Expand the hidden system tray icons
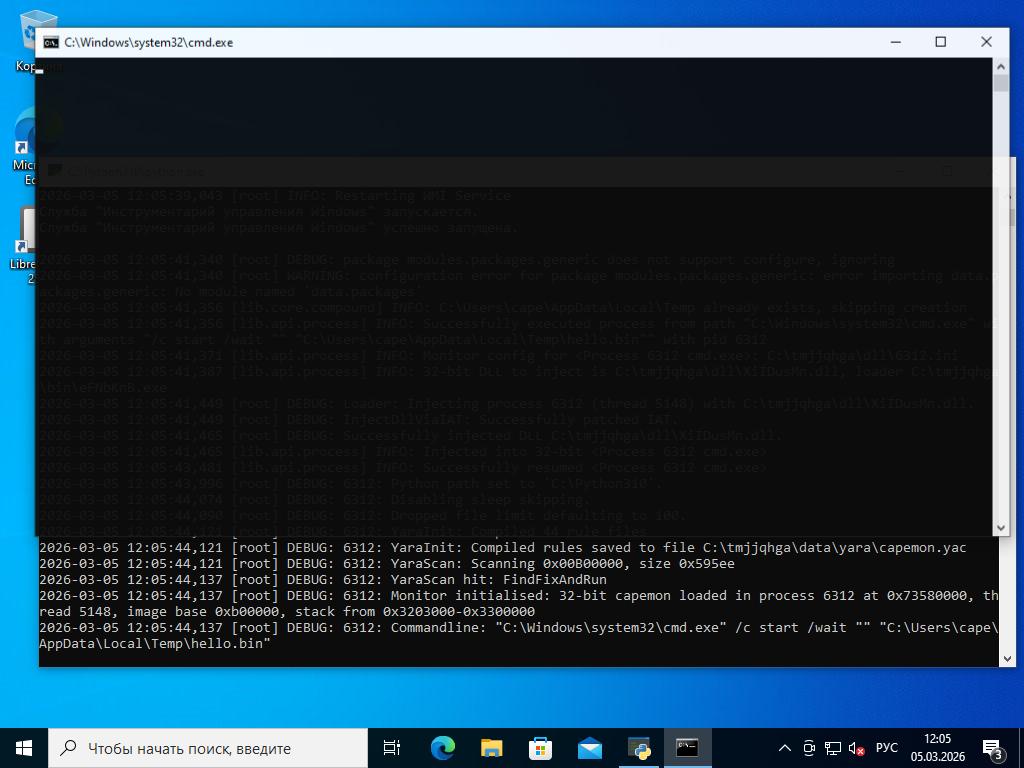This screenshot has height=768, width=1024. [x=785, y=748]
